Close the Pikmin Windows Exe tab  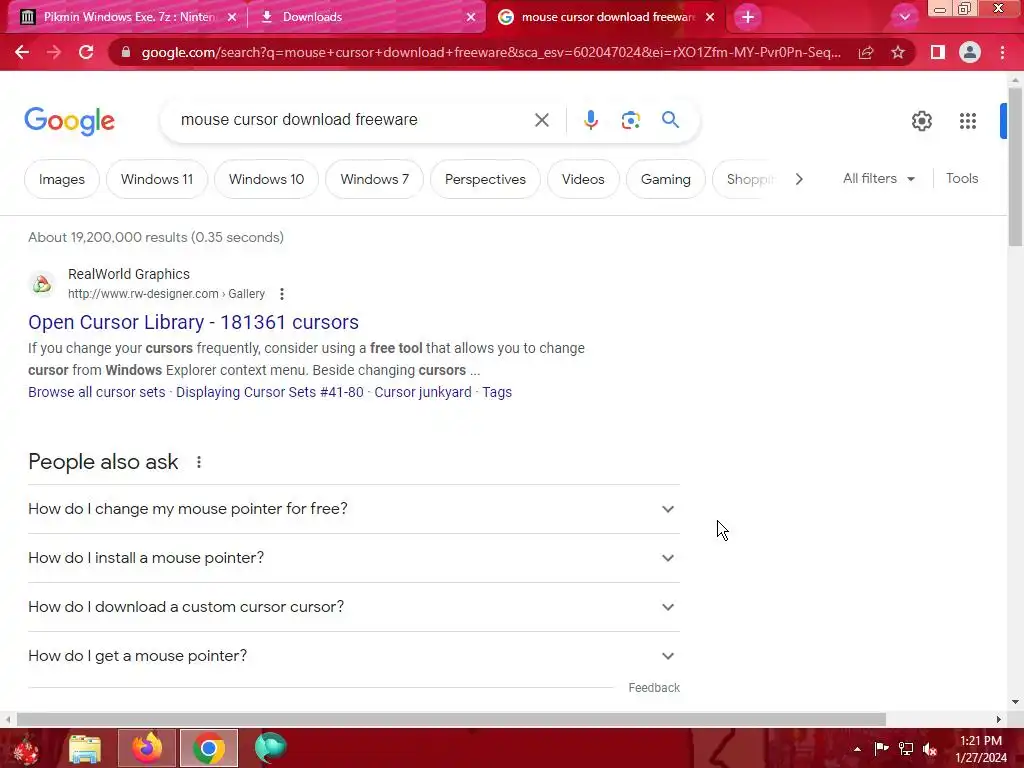pos(232,17)
